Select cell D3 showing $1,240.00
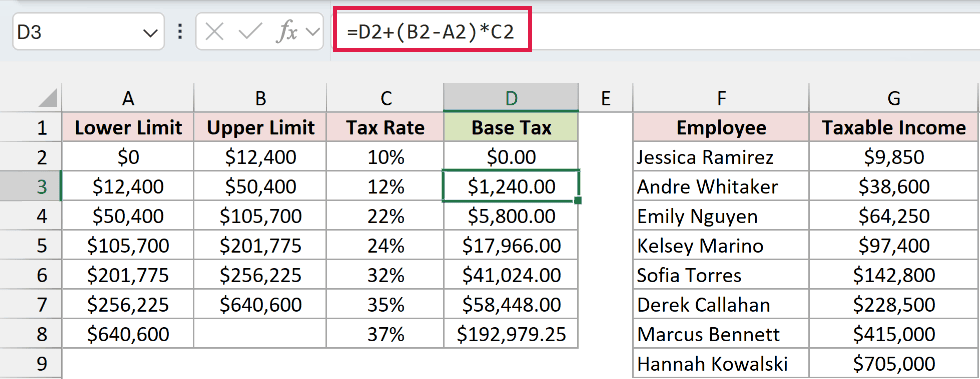 511,186
